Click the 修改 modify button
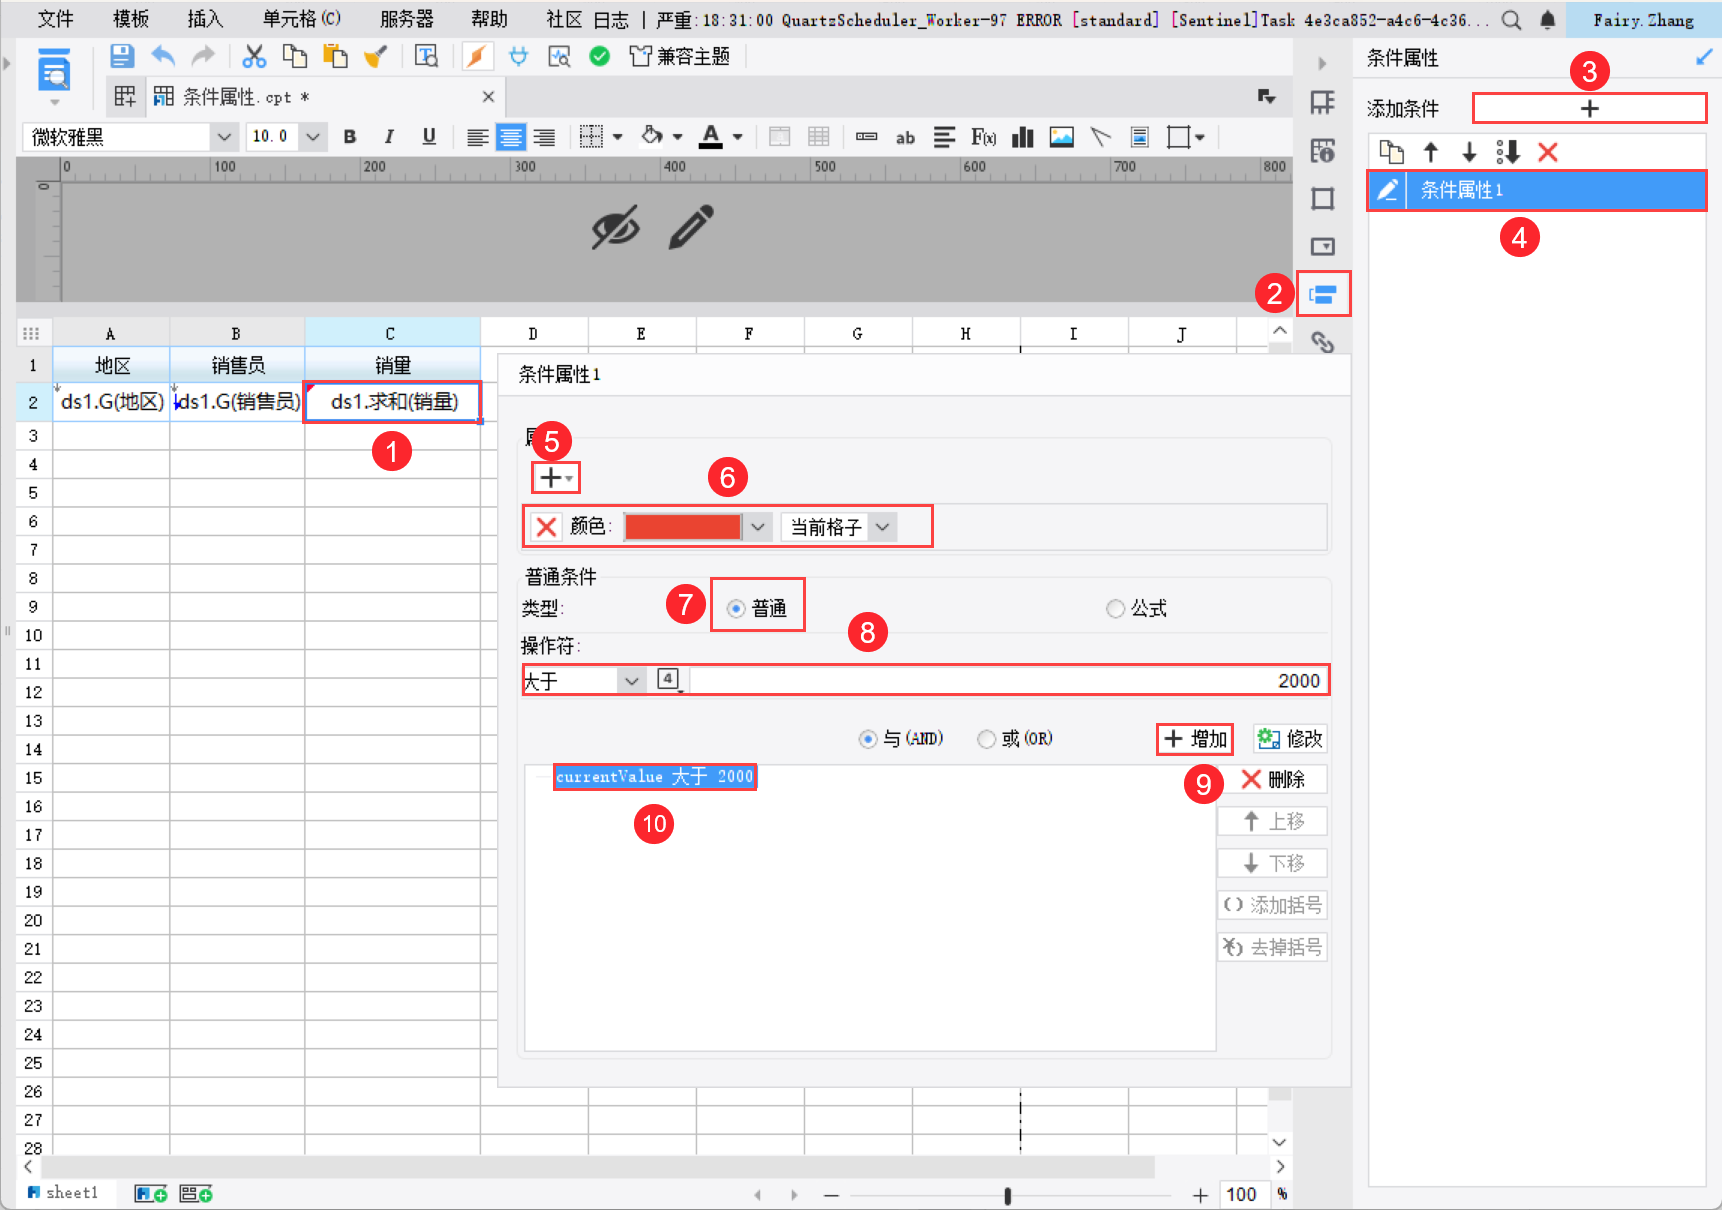Screen dimensions: 1722x1210 tap(1290, 739)
